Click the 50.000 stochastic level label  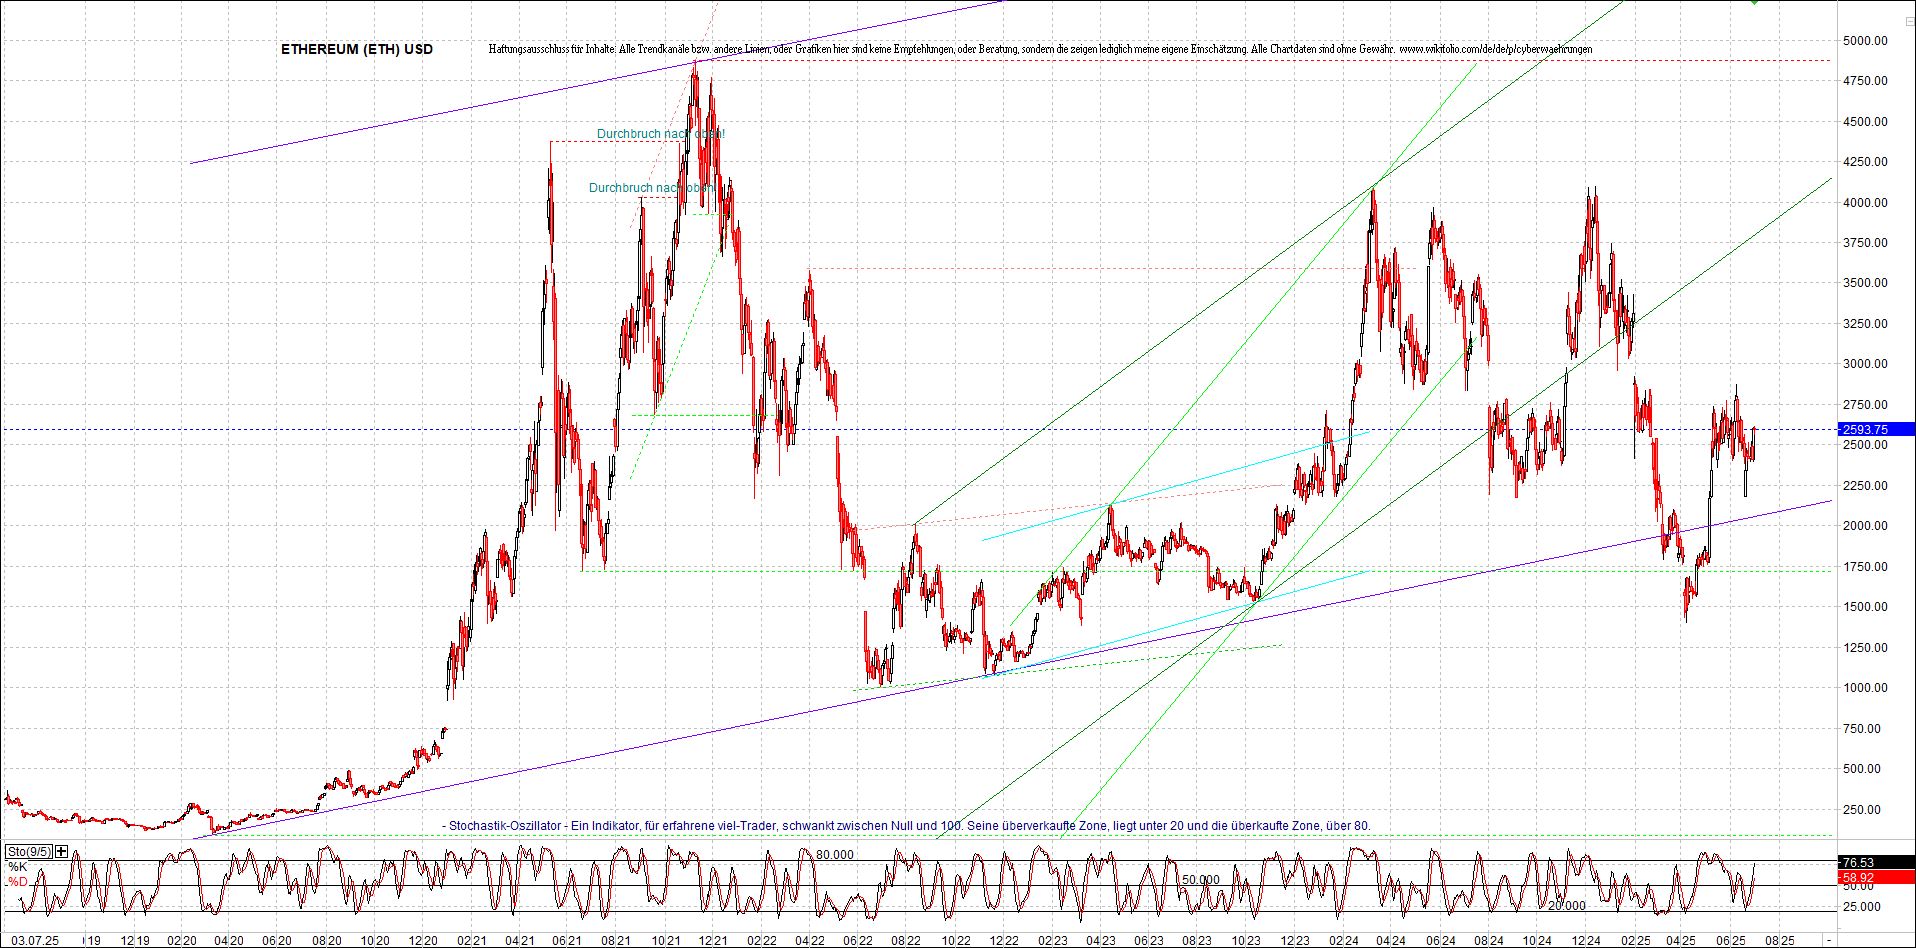point(1201,880)
